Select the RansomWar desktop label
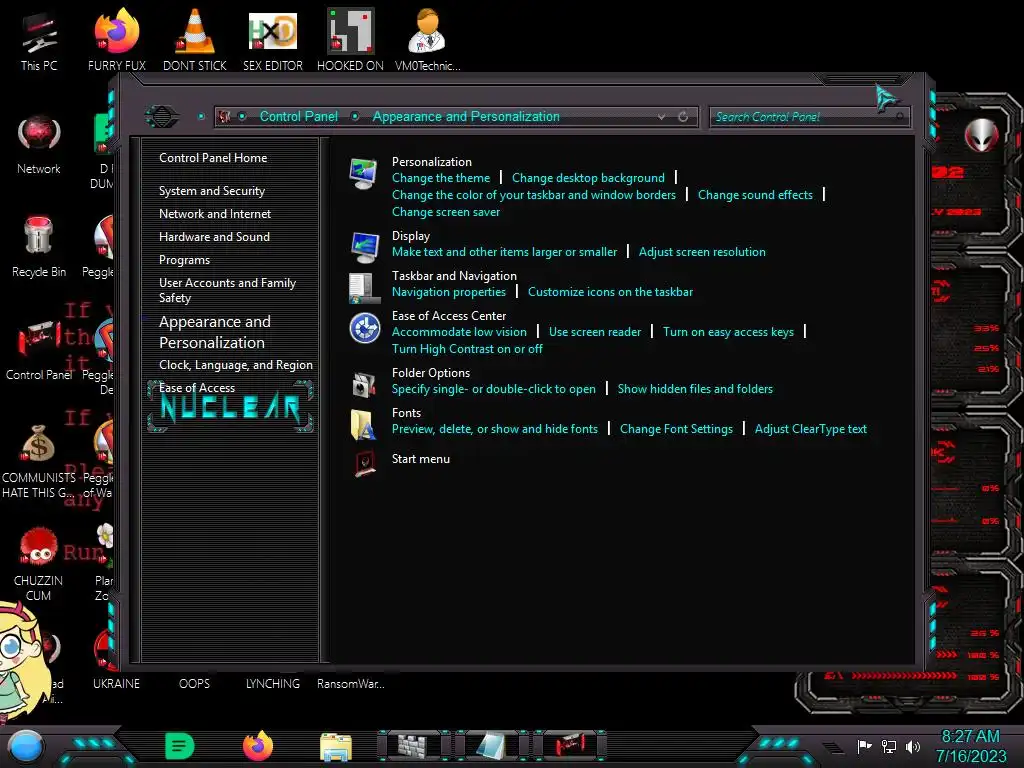This screenshot has width=1024, height=768. tap(351, 683)
